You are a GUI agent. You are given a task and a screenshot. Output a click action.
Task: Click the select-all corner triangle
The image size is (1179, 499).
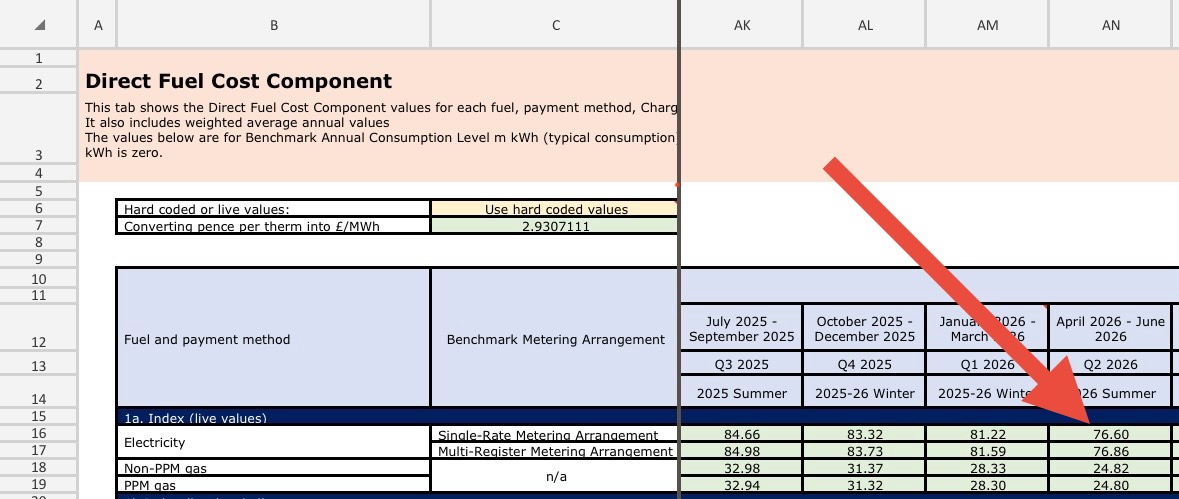38,24
